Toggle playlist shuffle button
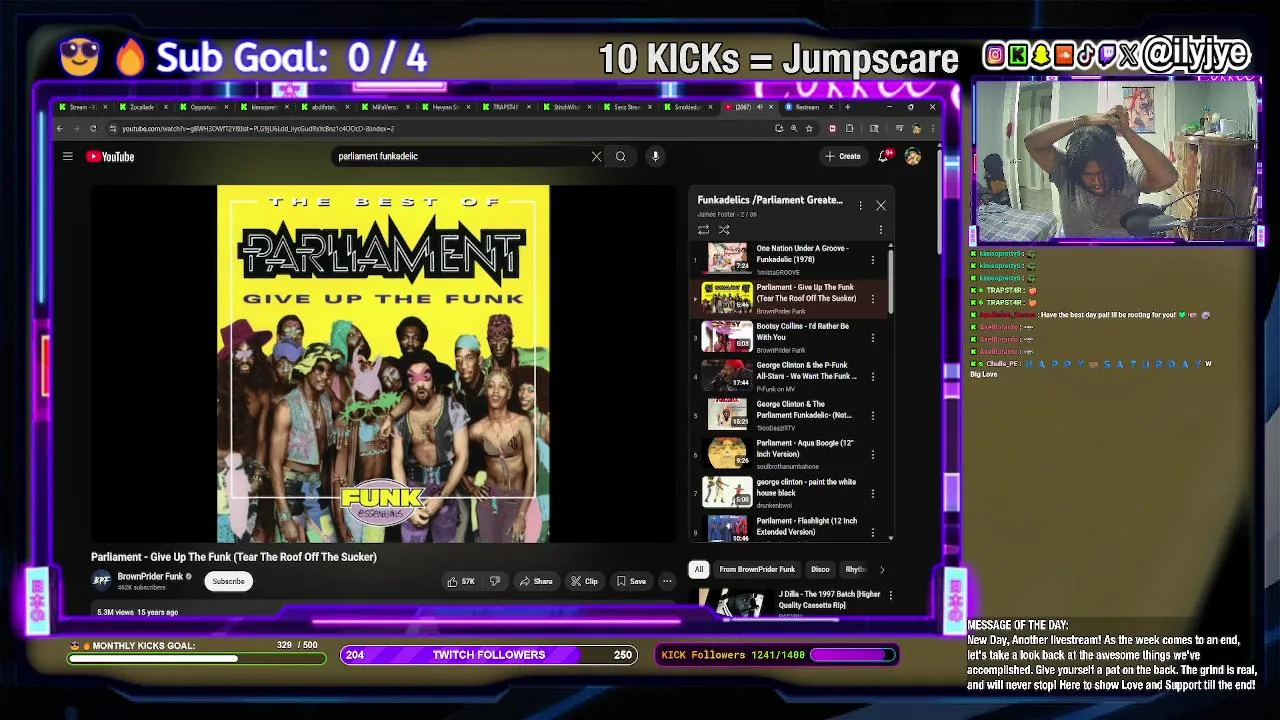 coord(724,230)
